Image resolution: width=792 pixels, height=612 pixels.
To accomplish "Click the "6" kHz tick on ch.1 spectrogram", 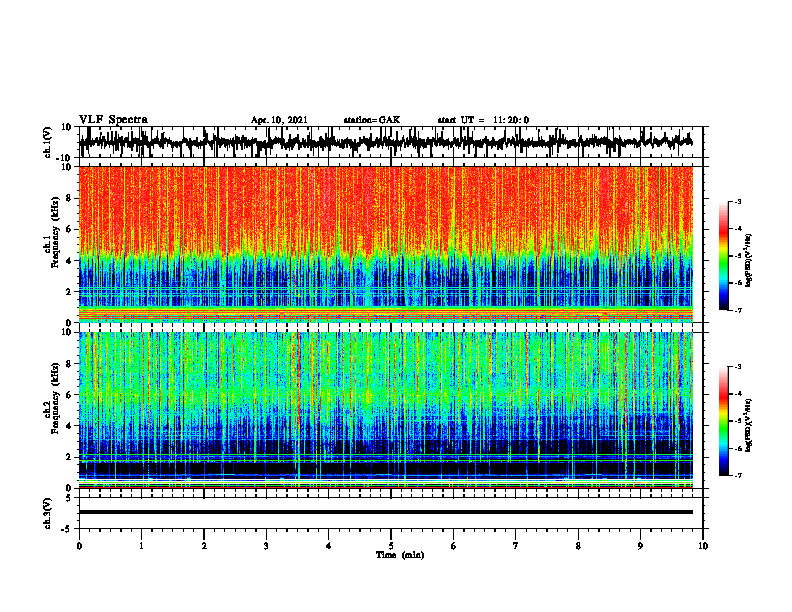I will [69, 229].
